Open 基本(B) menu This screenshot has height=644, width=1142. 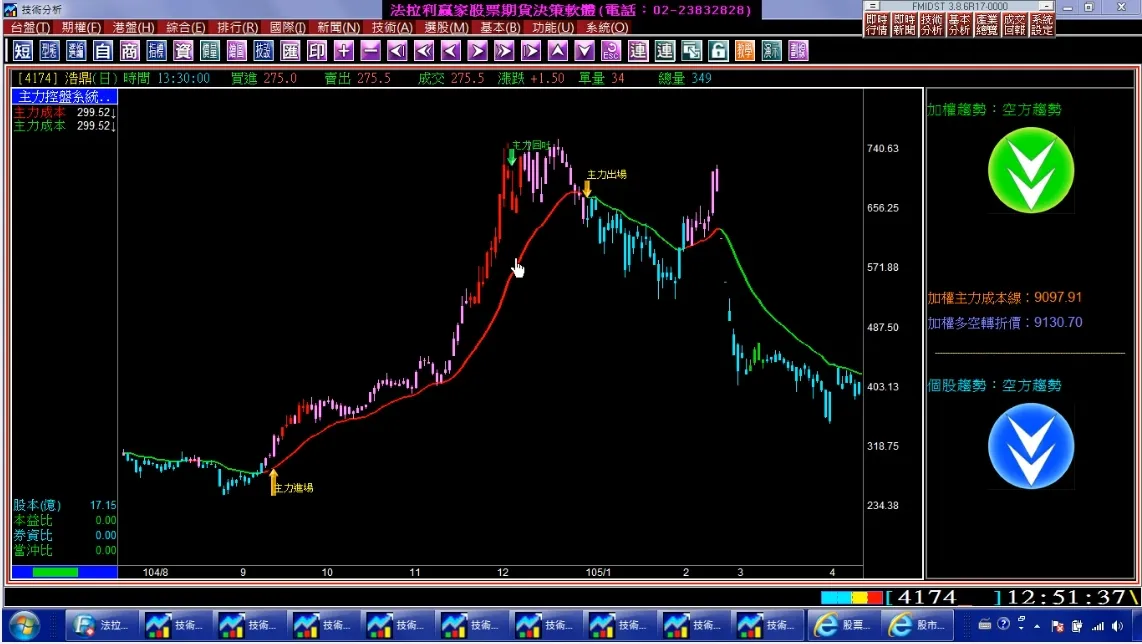(x=500, y=28)
